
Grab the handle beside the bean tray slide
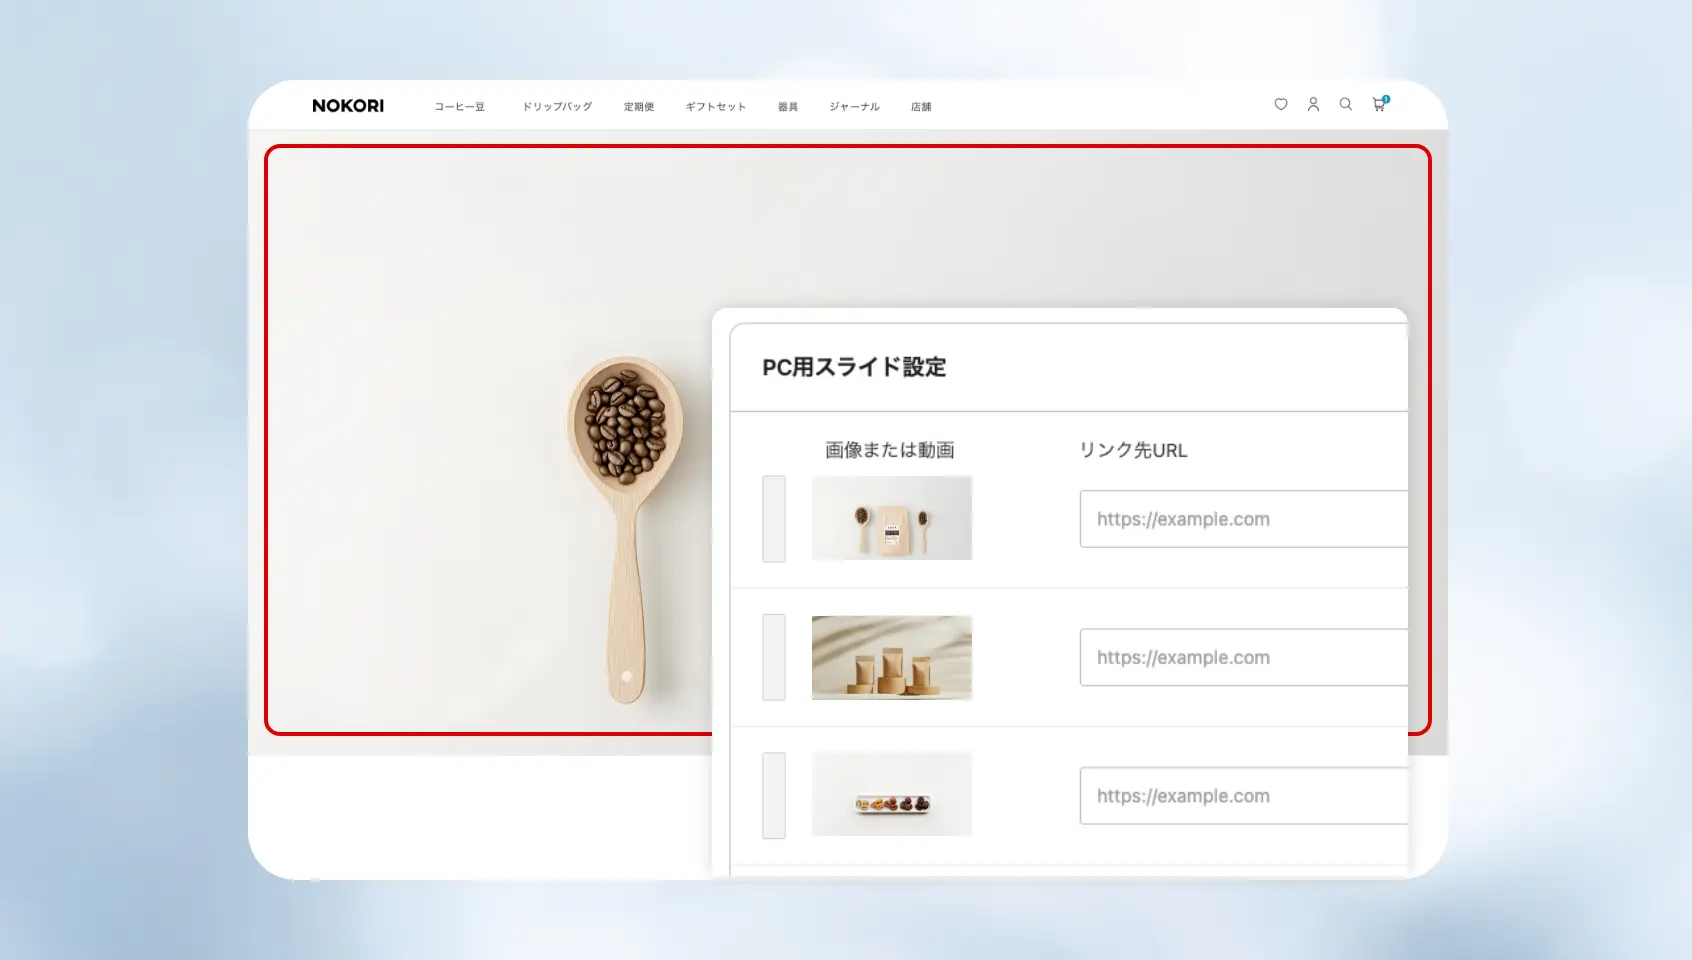774,795
